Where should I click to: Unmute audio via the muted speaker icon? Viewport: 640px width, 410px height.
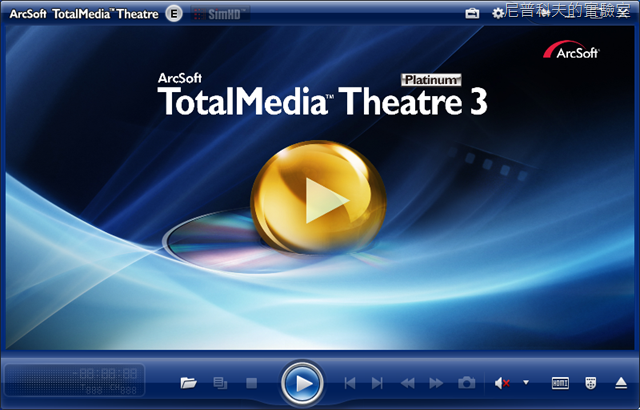coord(502,383)
